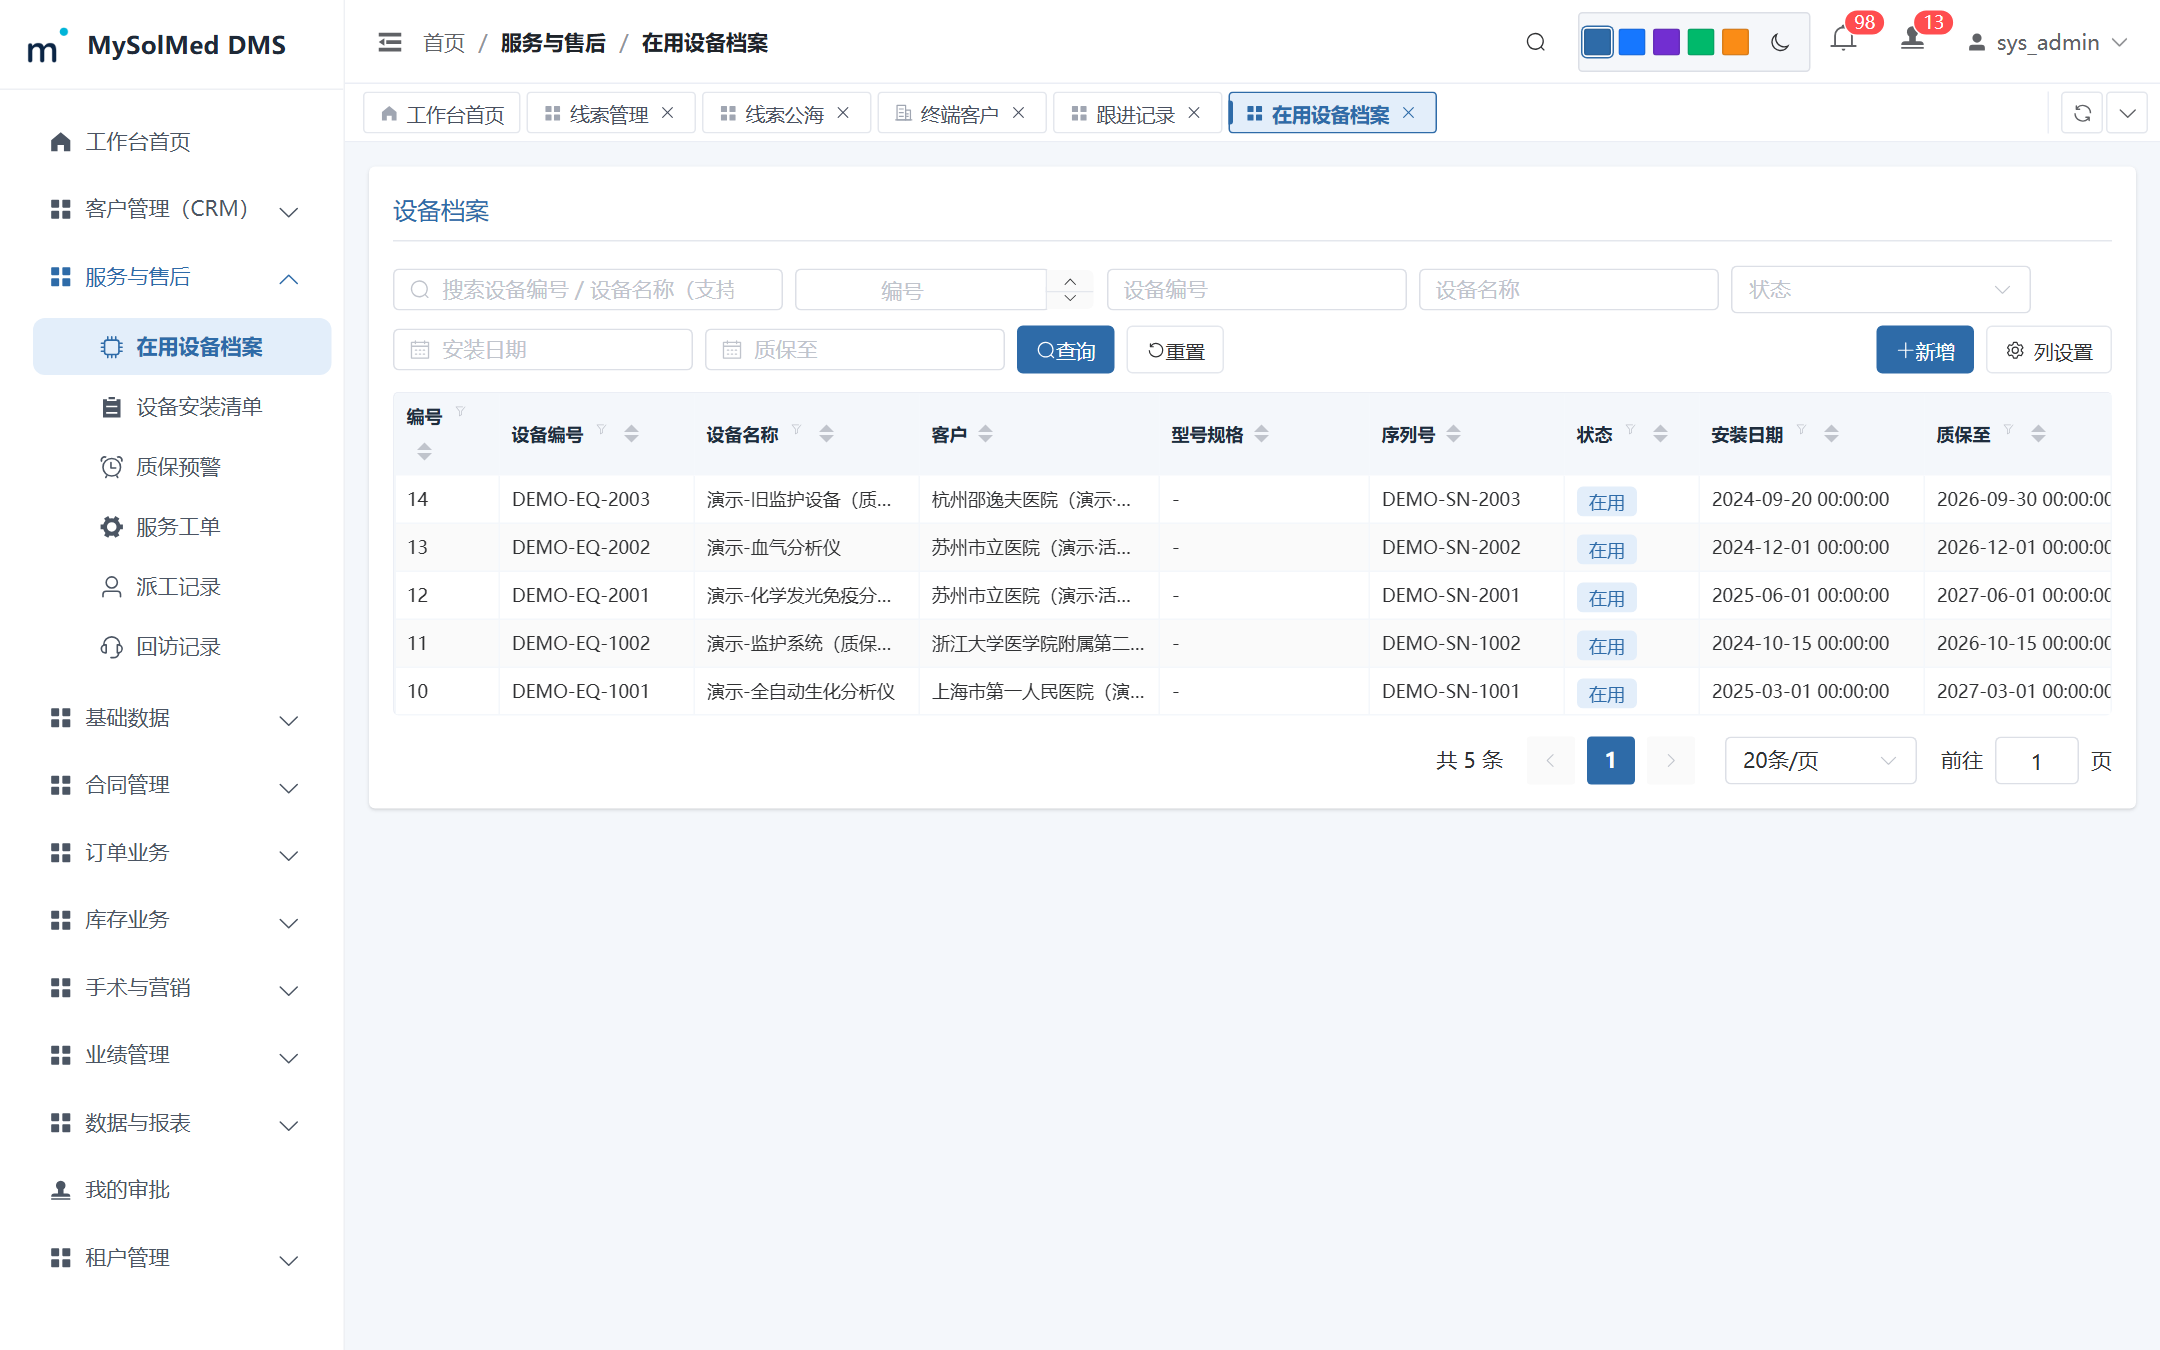Close the 终端客户 tab
This screenshot has height=1350, width=2160.
click(1018, 113)
